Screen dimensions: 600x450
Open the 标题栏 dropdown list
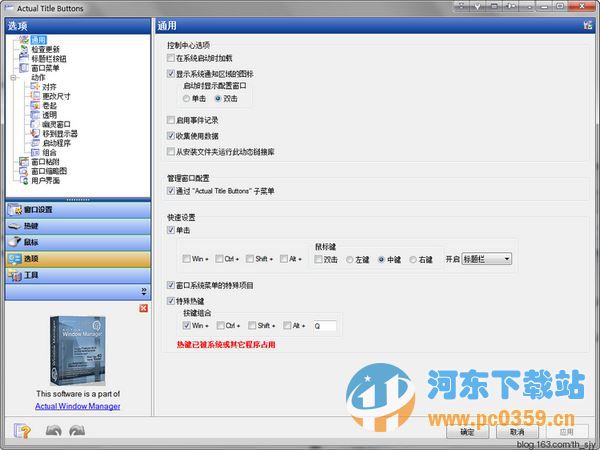[x=487, y=259]
